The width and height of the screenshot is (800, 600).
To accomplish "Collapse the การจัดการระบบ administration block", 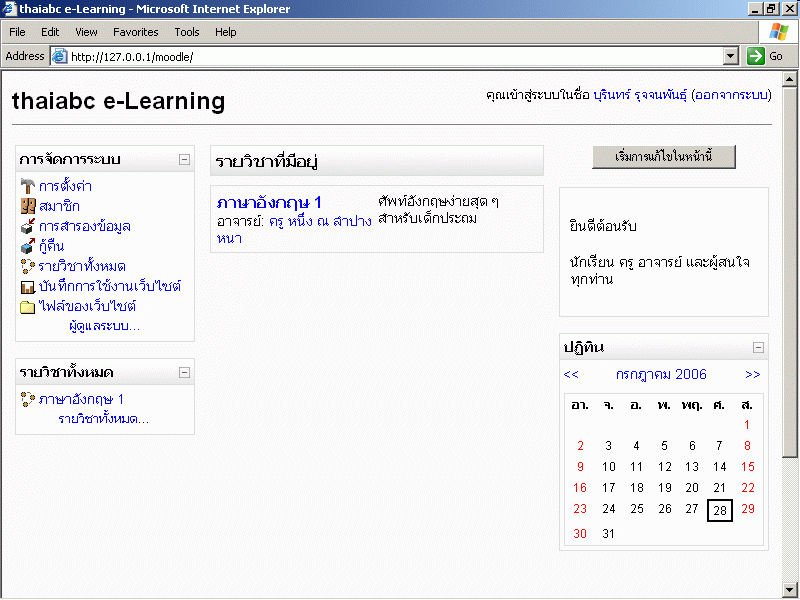I will pos(184,159).
